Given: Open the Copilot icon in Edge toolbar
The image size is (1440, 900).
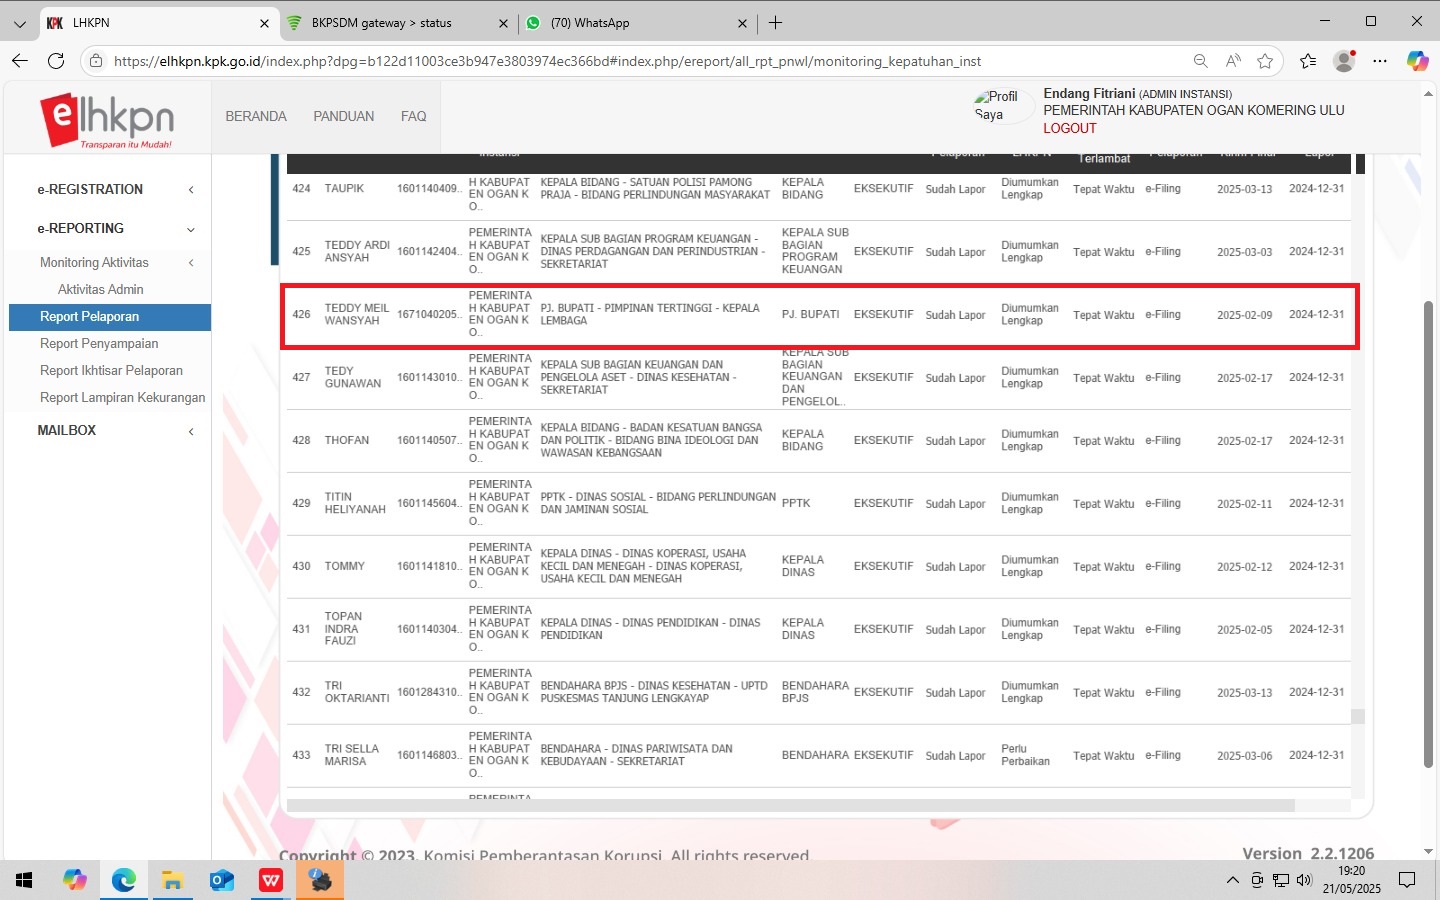Looking at the screenshot, I should [x=1417, y=61].
